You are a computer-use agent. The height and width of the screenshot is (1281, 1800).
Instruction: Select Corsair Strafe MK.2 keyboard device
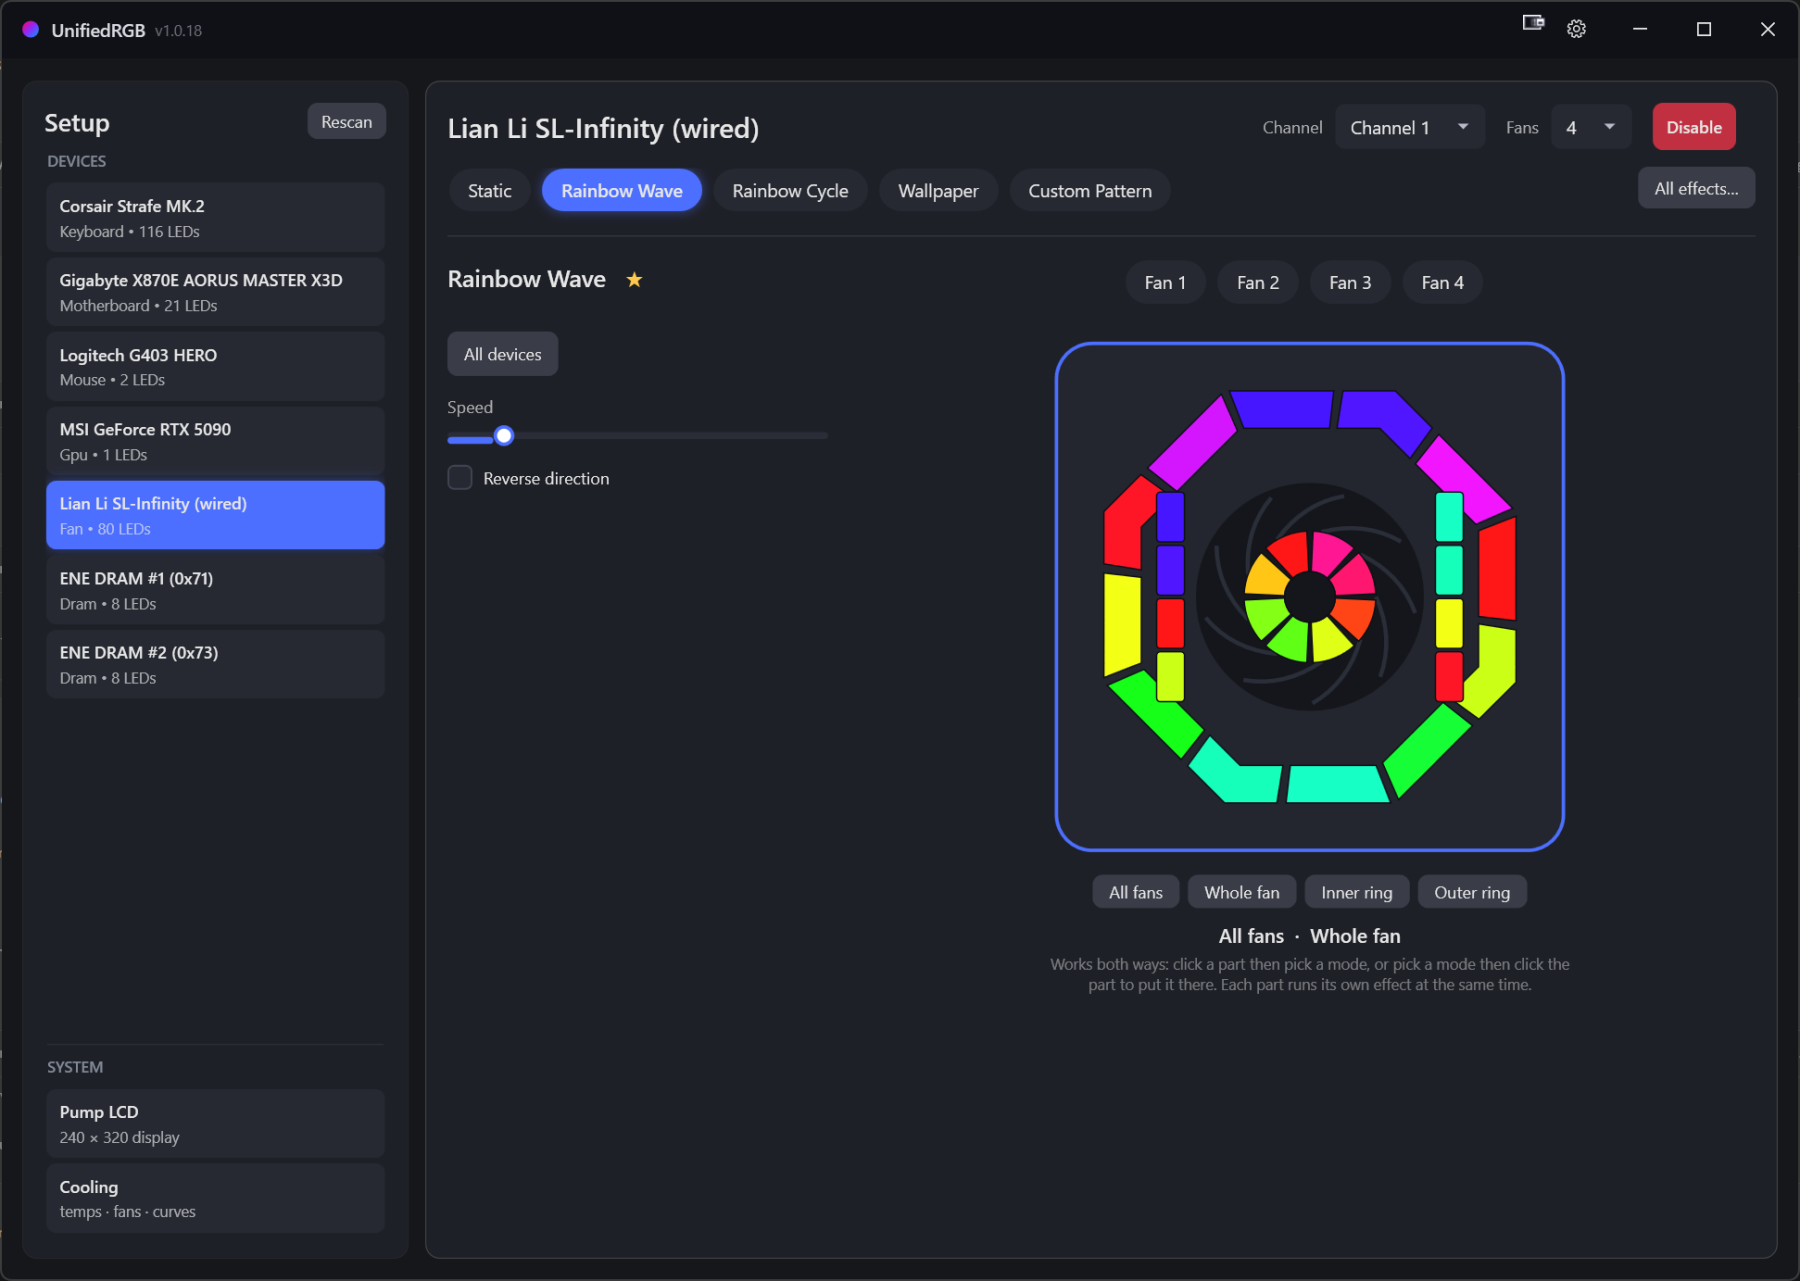coord(215,217)
